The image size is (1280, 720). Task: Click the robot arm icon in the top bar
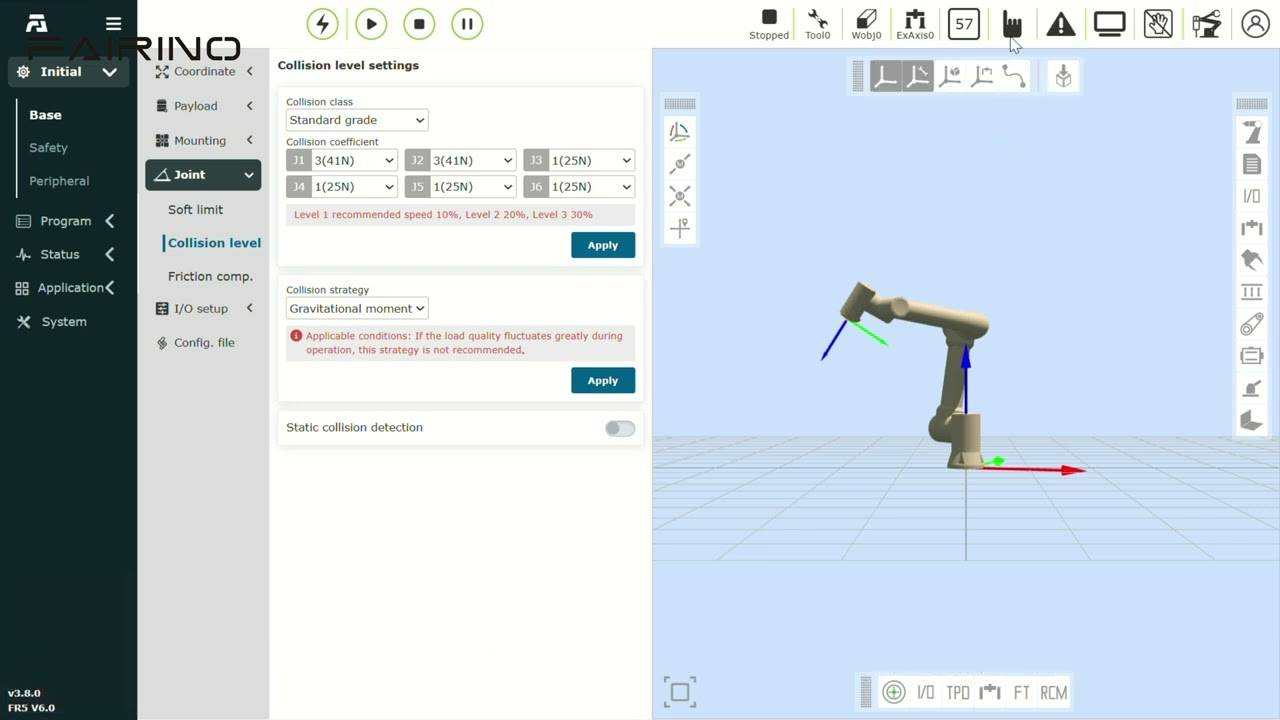[x=1207, y=24]
